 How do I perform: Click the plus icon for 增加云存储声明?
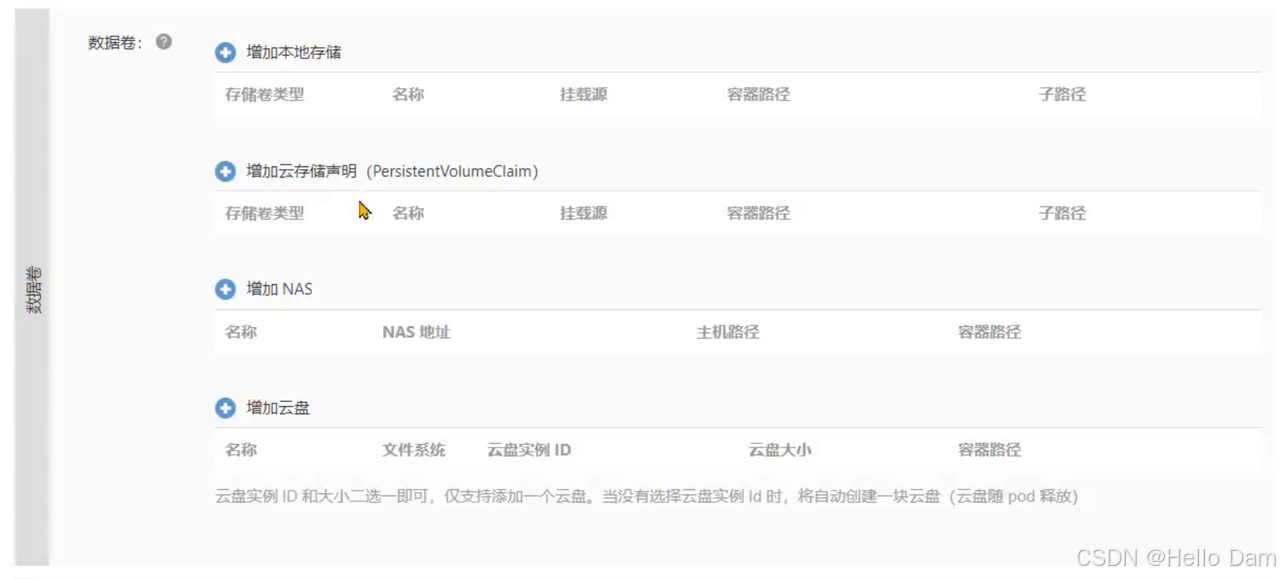pyautogui.click(x=225, y=171)
